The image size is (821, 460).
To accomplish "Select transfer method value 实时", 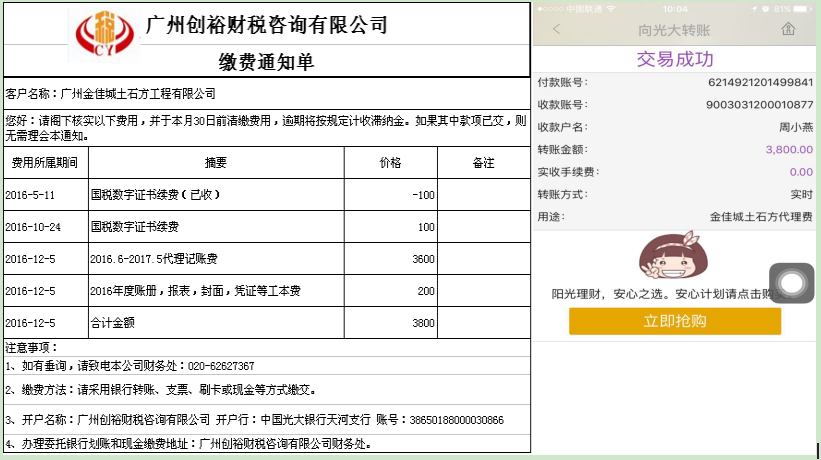I will click(x=802, y=195).
